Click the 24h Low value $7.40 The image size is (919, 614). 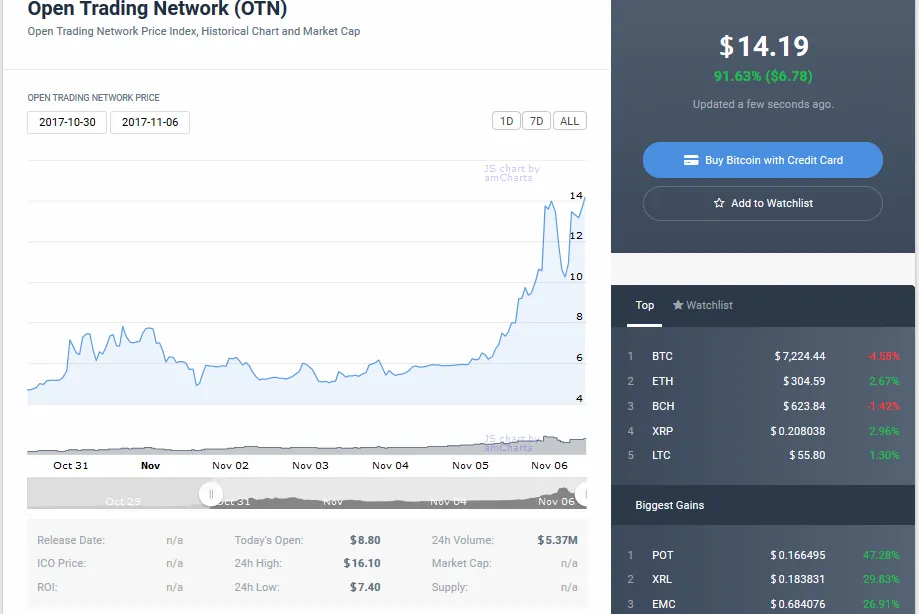pos(365,587)
